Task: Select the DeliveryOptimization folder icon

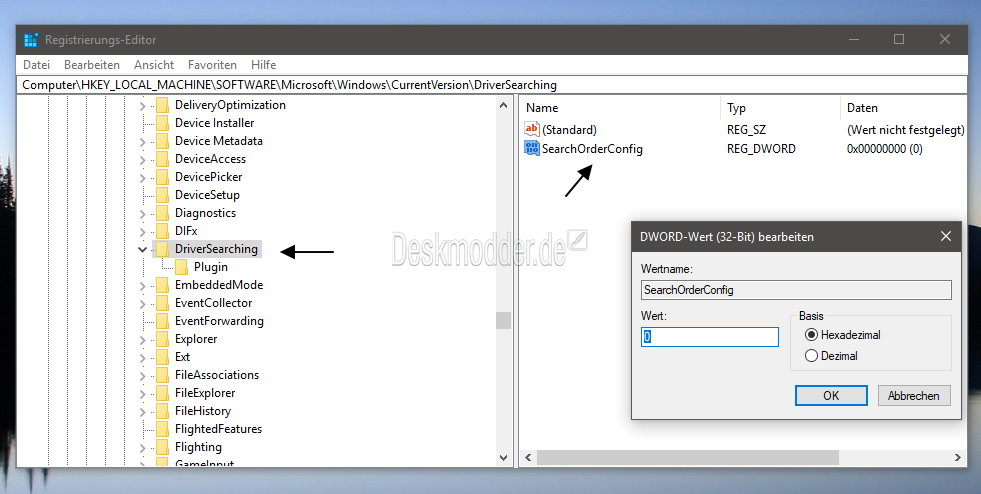Action: (x=162, y=105)
